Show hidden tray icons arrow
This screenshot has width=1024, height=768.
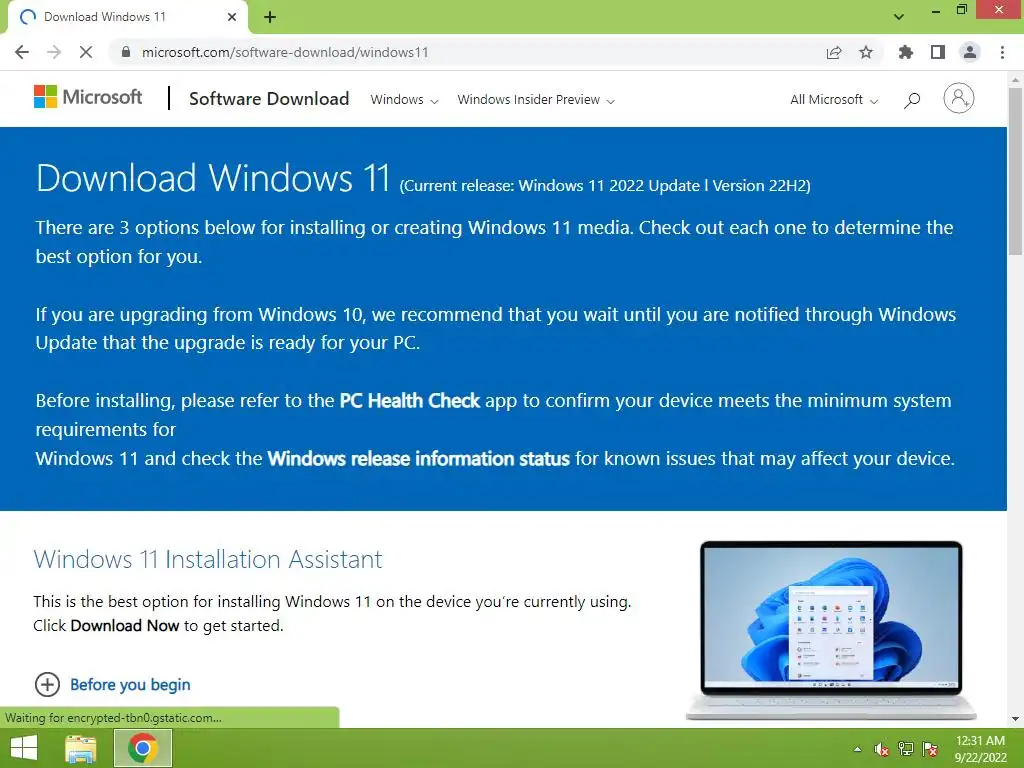click(x=857, y=749)
